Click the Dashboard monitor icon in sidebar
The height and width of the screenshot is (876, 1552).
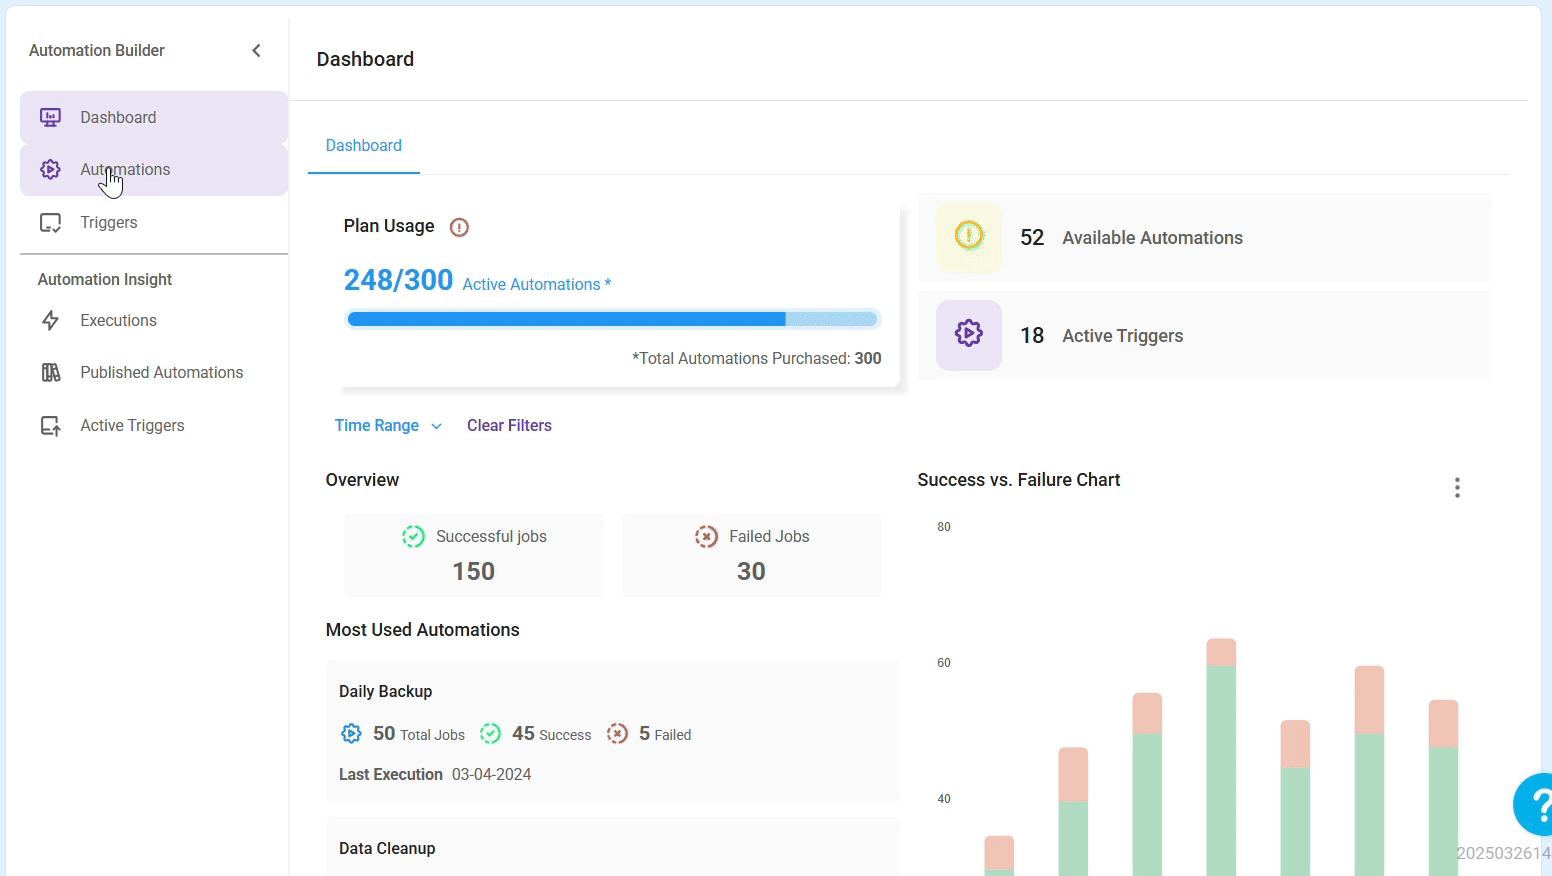click(x=50, y=117)
